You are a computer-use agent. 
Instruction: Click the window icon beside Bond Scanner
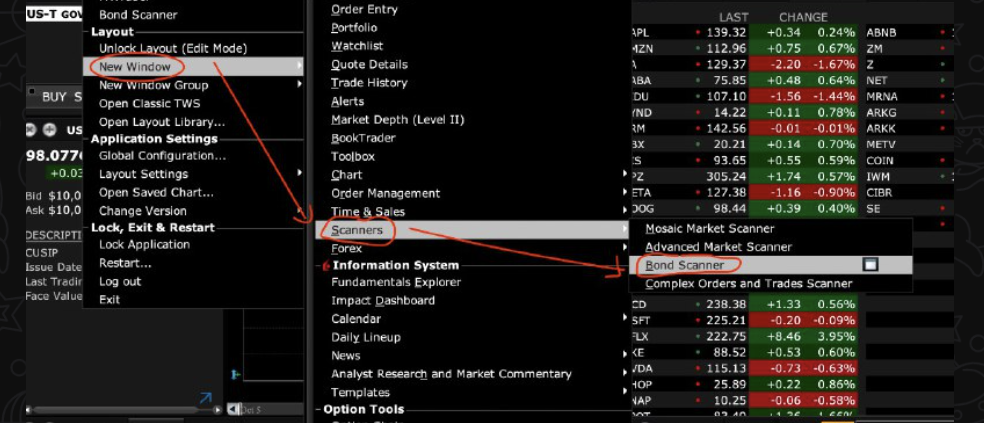(870, 265)
